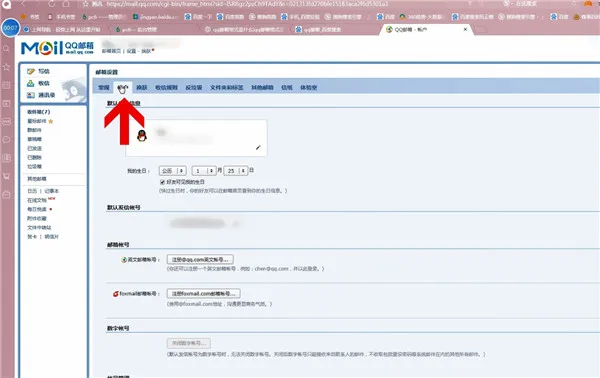Open the 星标邮件 starred mail folder

(x=36, y=121)
